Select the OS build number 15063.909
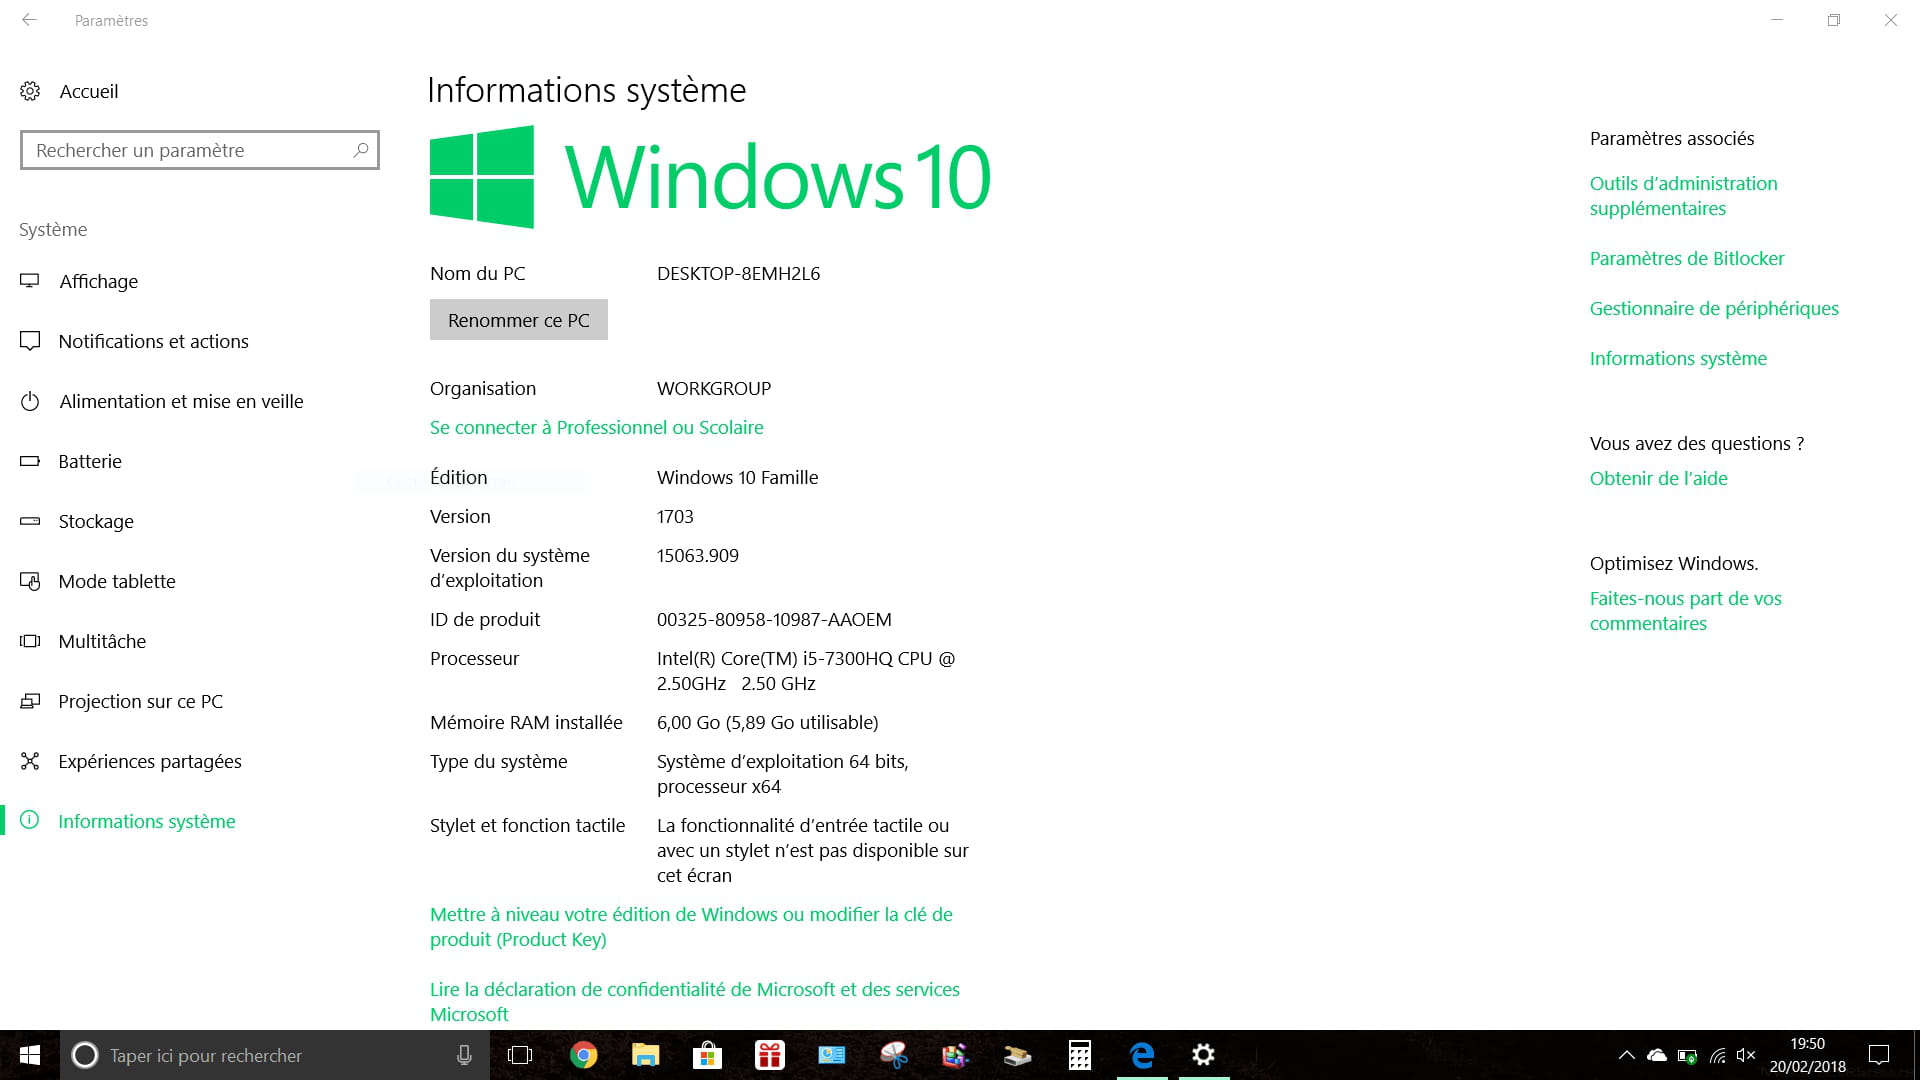Image resolution: width=1920 pixels, height=1080 pixels. pyautogui.click(x=698, y=555)
